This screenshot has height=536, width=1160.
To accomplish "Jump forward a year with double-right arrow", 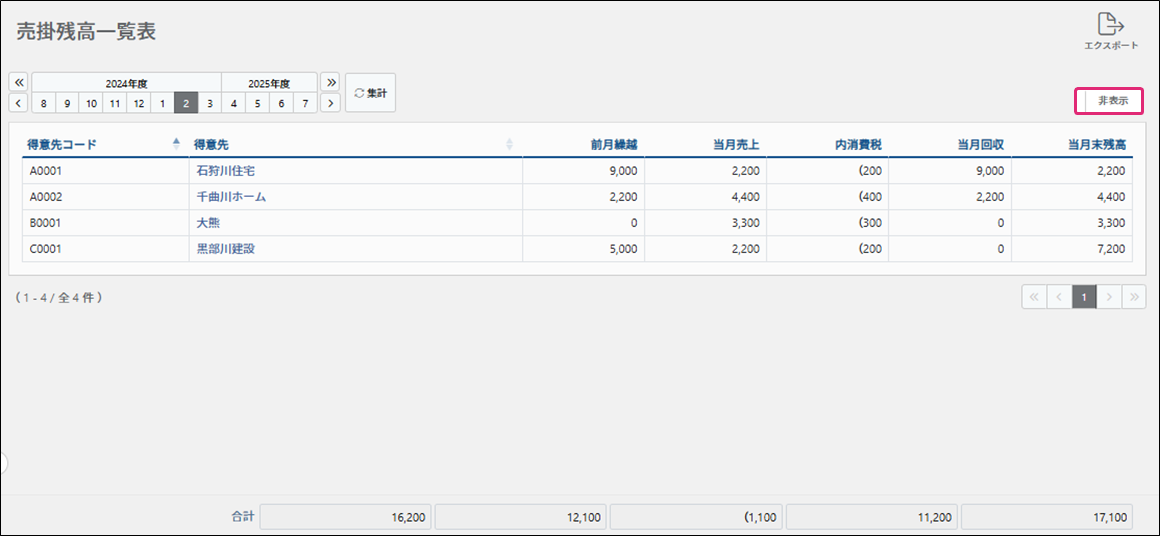I will pos(330,82).
